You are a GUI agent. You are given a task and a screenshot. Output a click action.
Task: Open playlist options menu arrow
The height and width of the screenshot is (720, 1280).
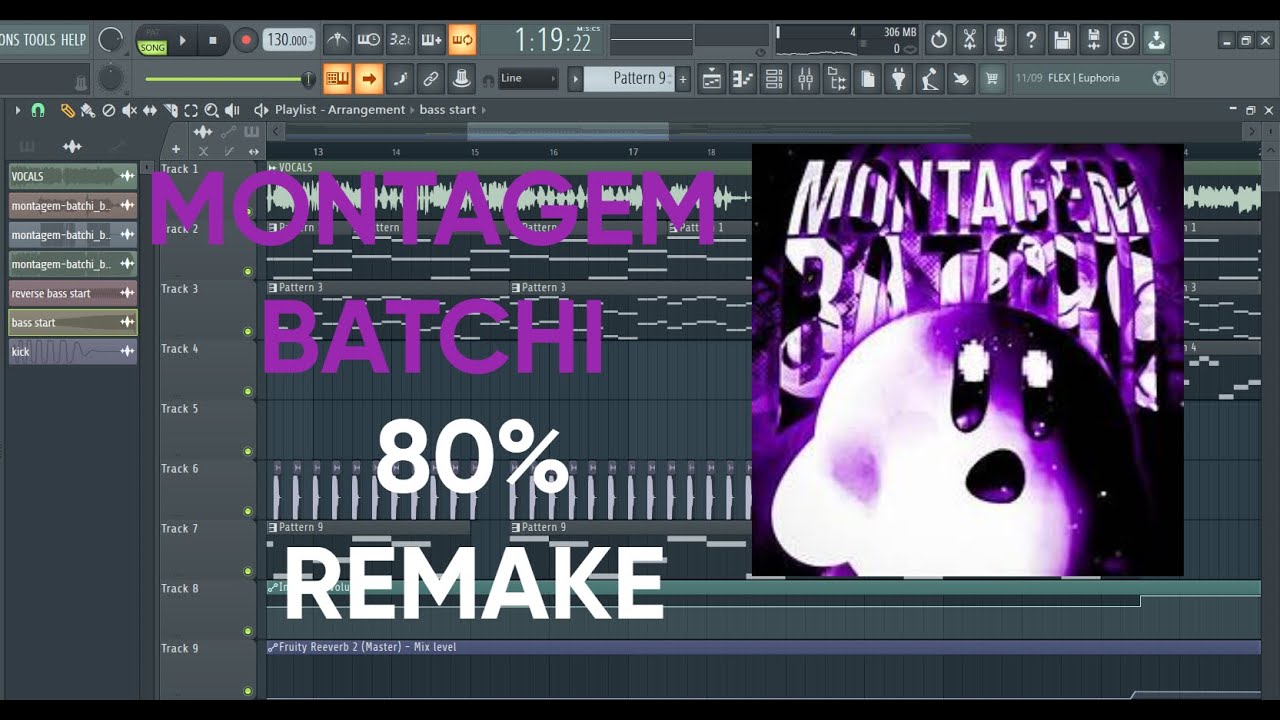pyautogui.click(x=17, y=110)
